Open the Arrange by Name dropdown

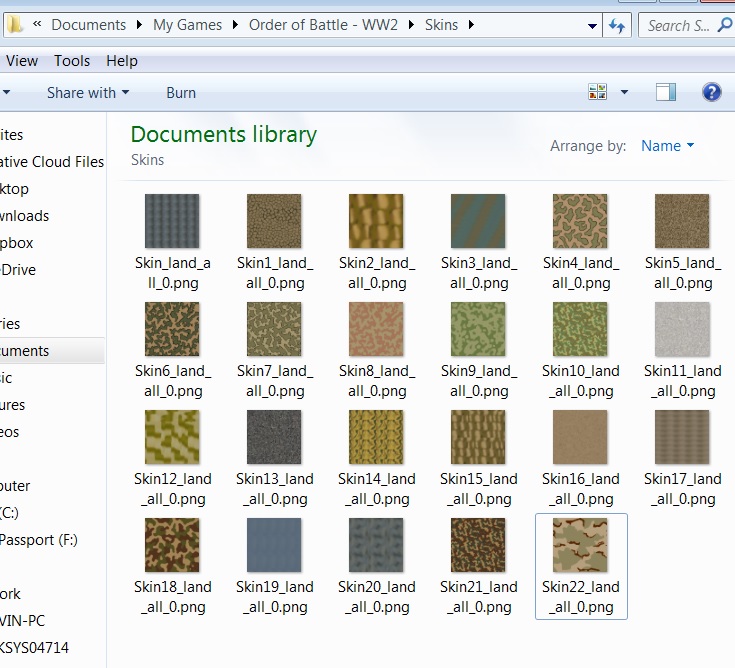pos(667,146)
